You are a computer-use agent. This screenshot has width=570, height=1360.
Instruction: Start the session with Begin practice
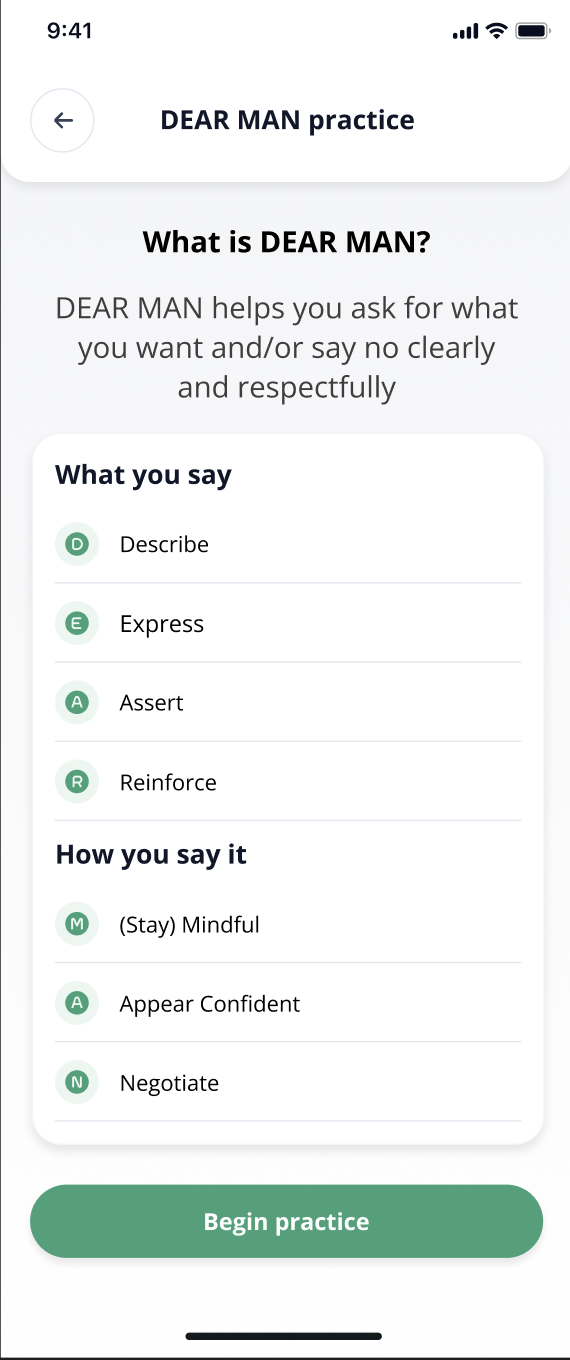point(286,1221)
